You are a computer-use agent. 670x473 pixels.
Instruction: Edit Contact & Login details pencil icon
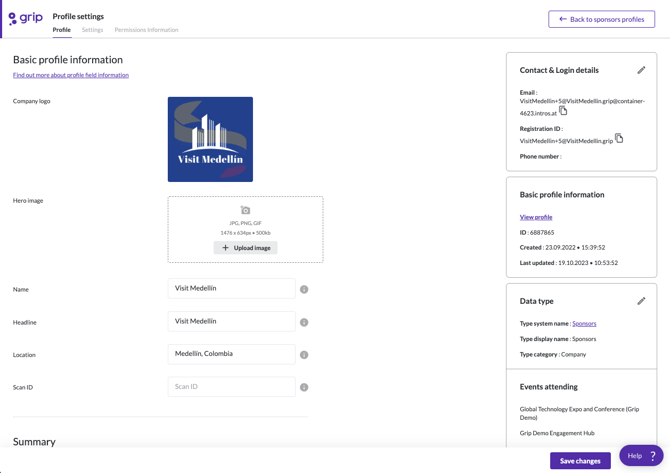(x=641, y=70)
